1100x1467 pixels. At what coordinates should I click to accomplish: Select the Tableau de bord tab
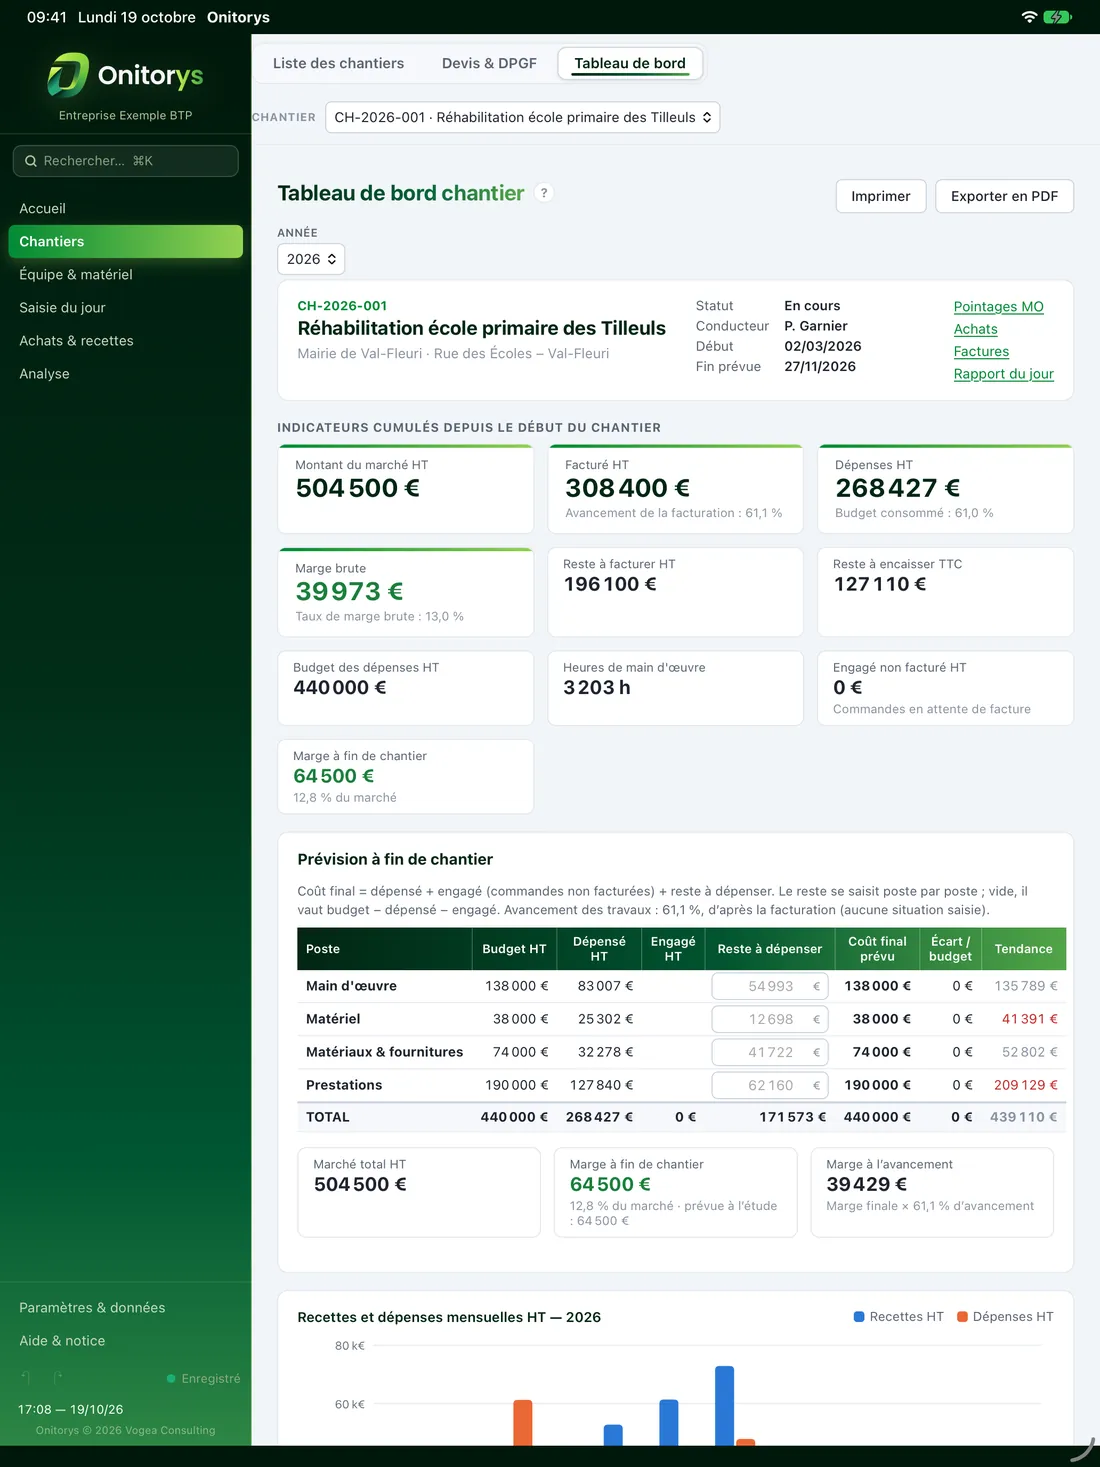pyautogui.click(x=630, y=63)
